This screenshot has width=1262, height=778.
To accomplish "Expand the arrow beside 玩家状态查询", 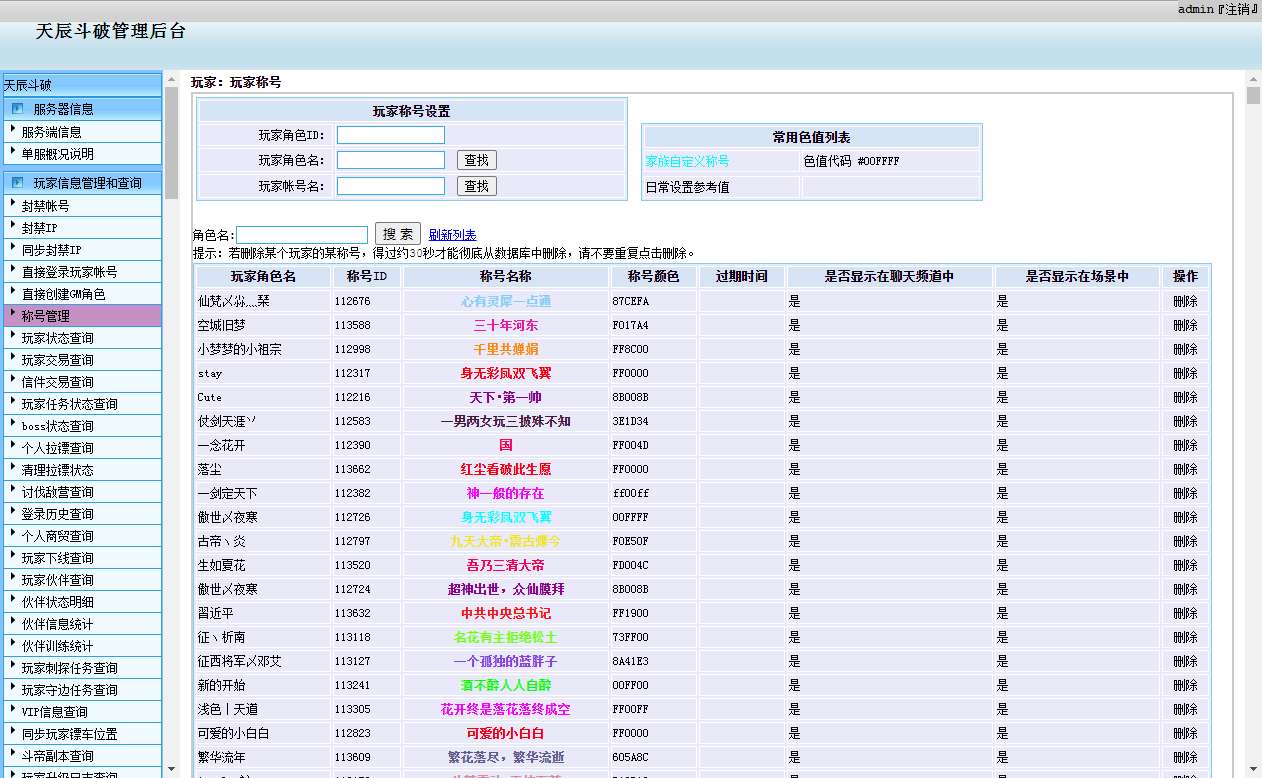I will click(13, 336).
